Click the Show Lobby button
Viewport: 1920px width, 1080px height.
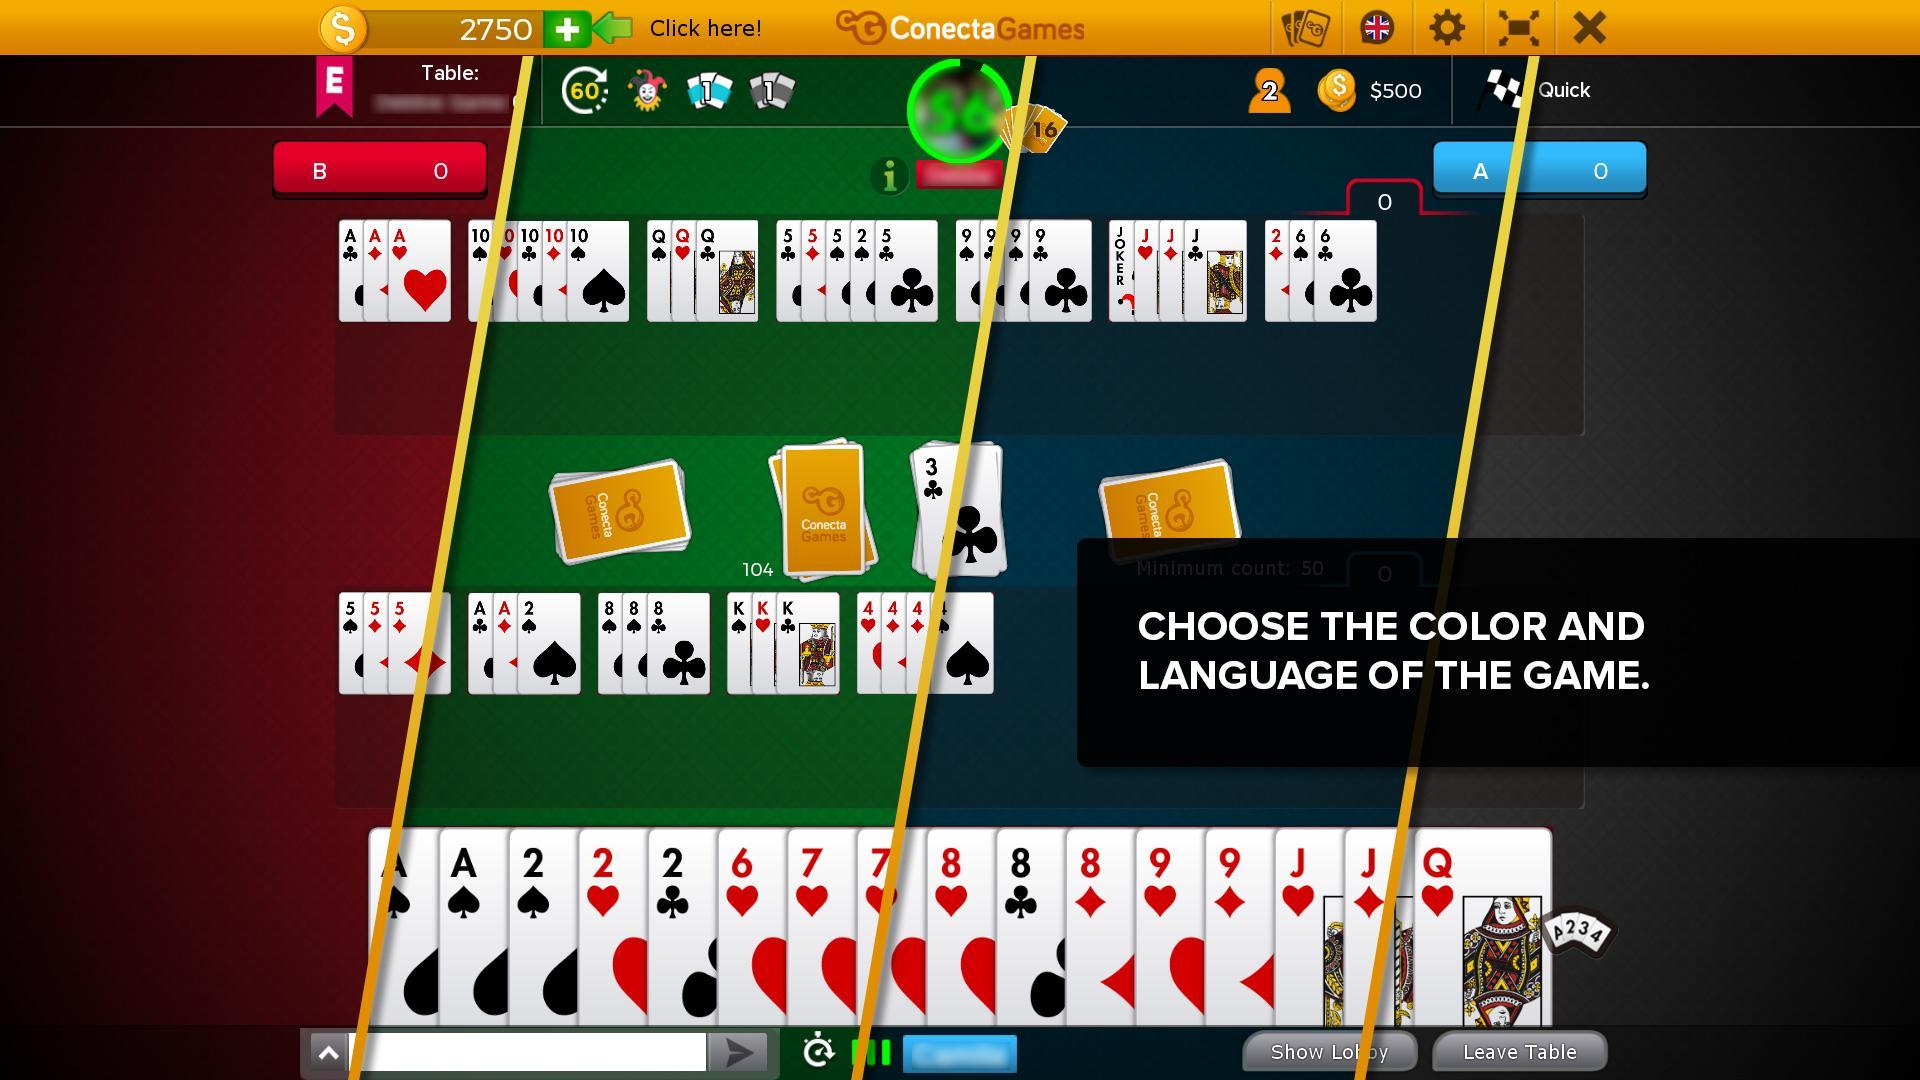[x=1331, y=1051]
